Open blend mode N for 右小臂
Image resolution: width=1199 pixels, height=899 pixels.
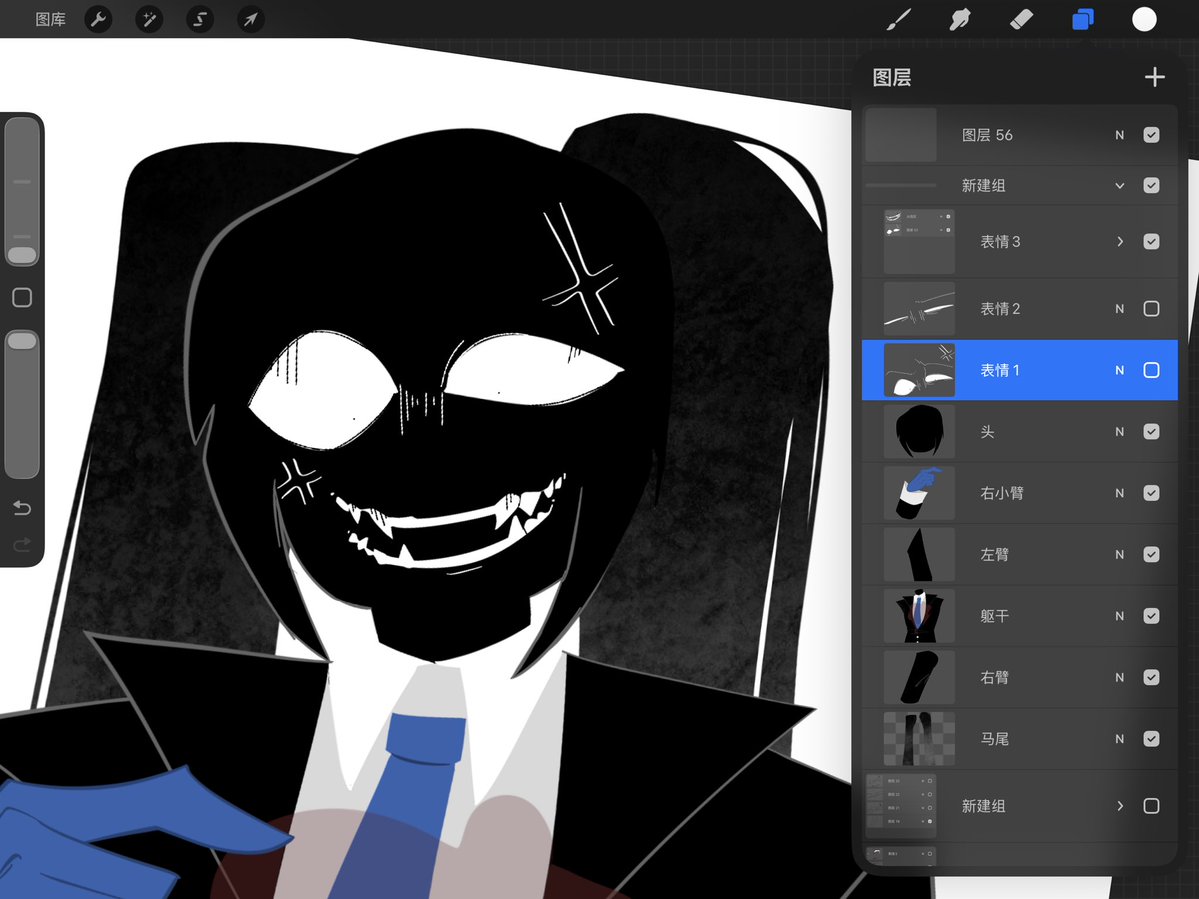[x=1119, y=493]
